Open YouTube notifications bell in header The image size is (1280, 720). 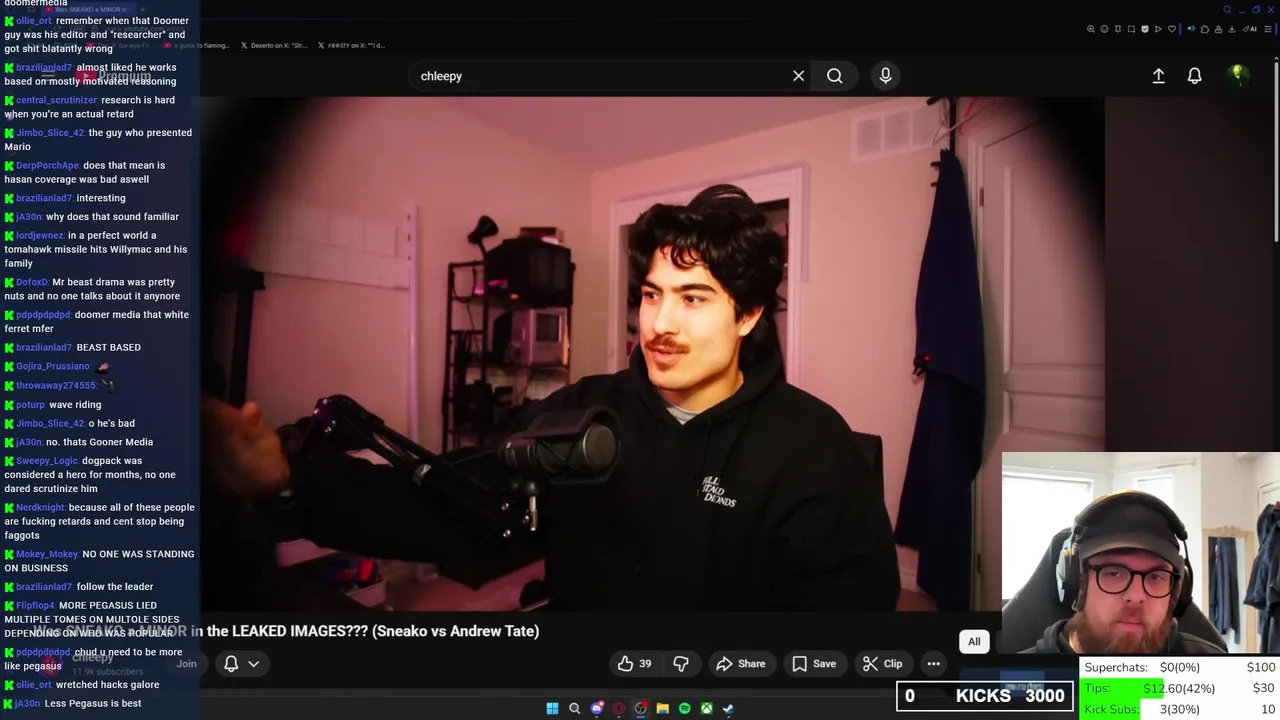point(1194,76)
